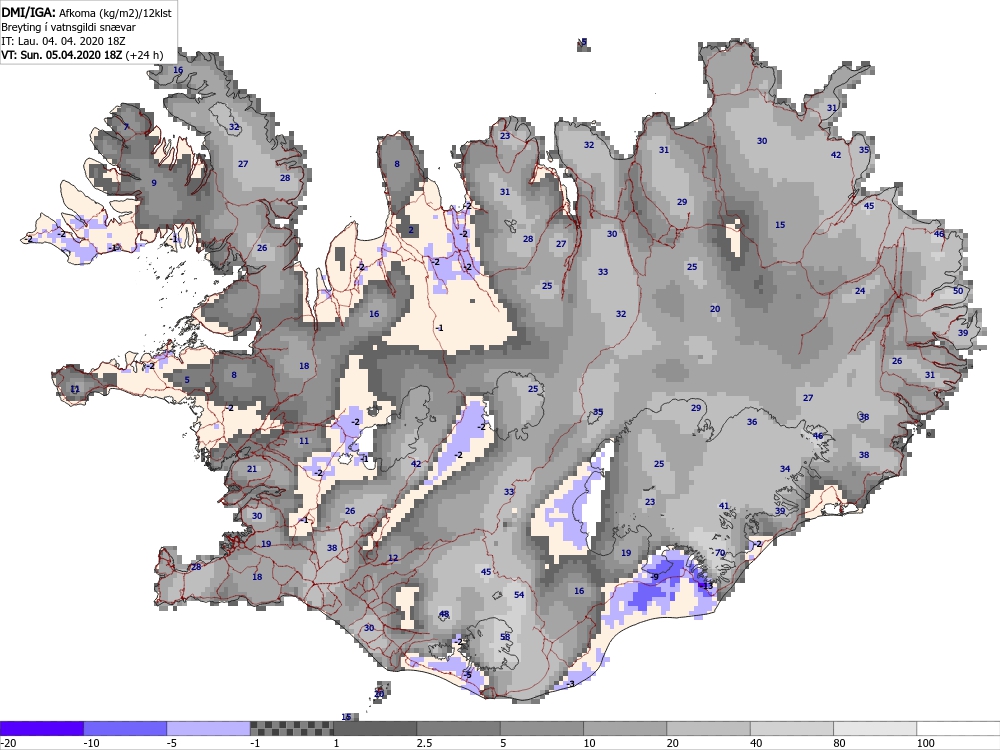Viewport: 1000px width, 750px height.
Task: Click the value 21 on the map
Action: (252, 469)
